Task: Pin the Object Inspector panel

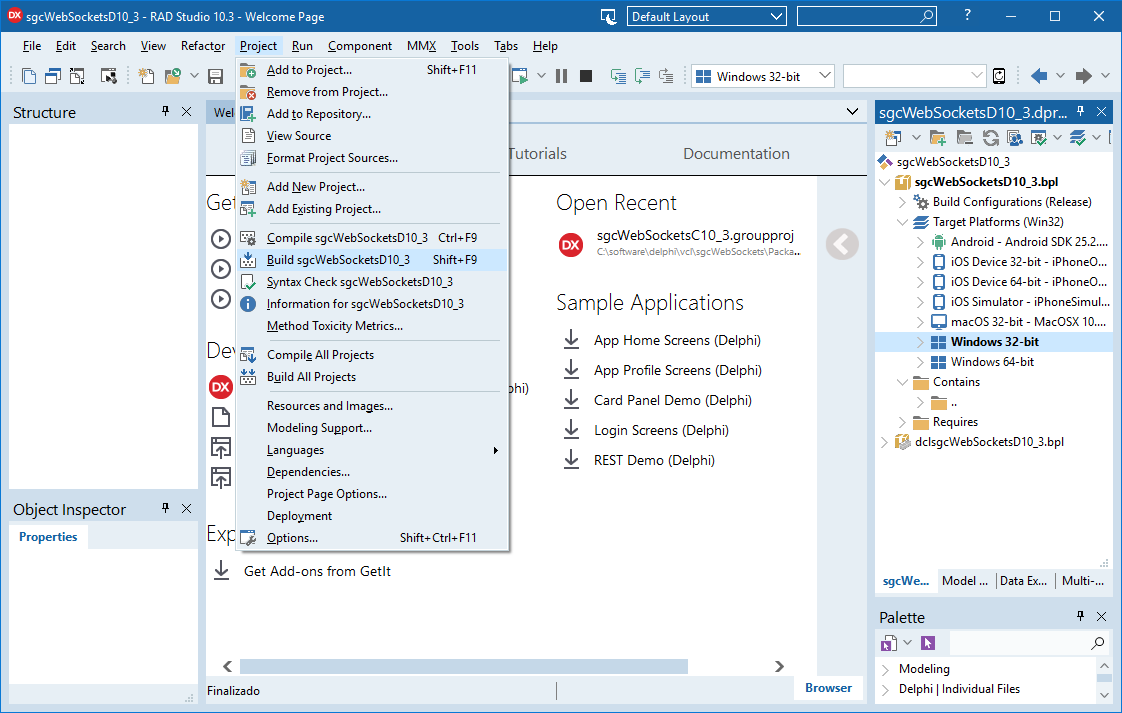Action: click(x=165, y=508)
